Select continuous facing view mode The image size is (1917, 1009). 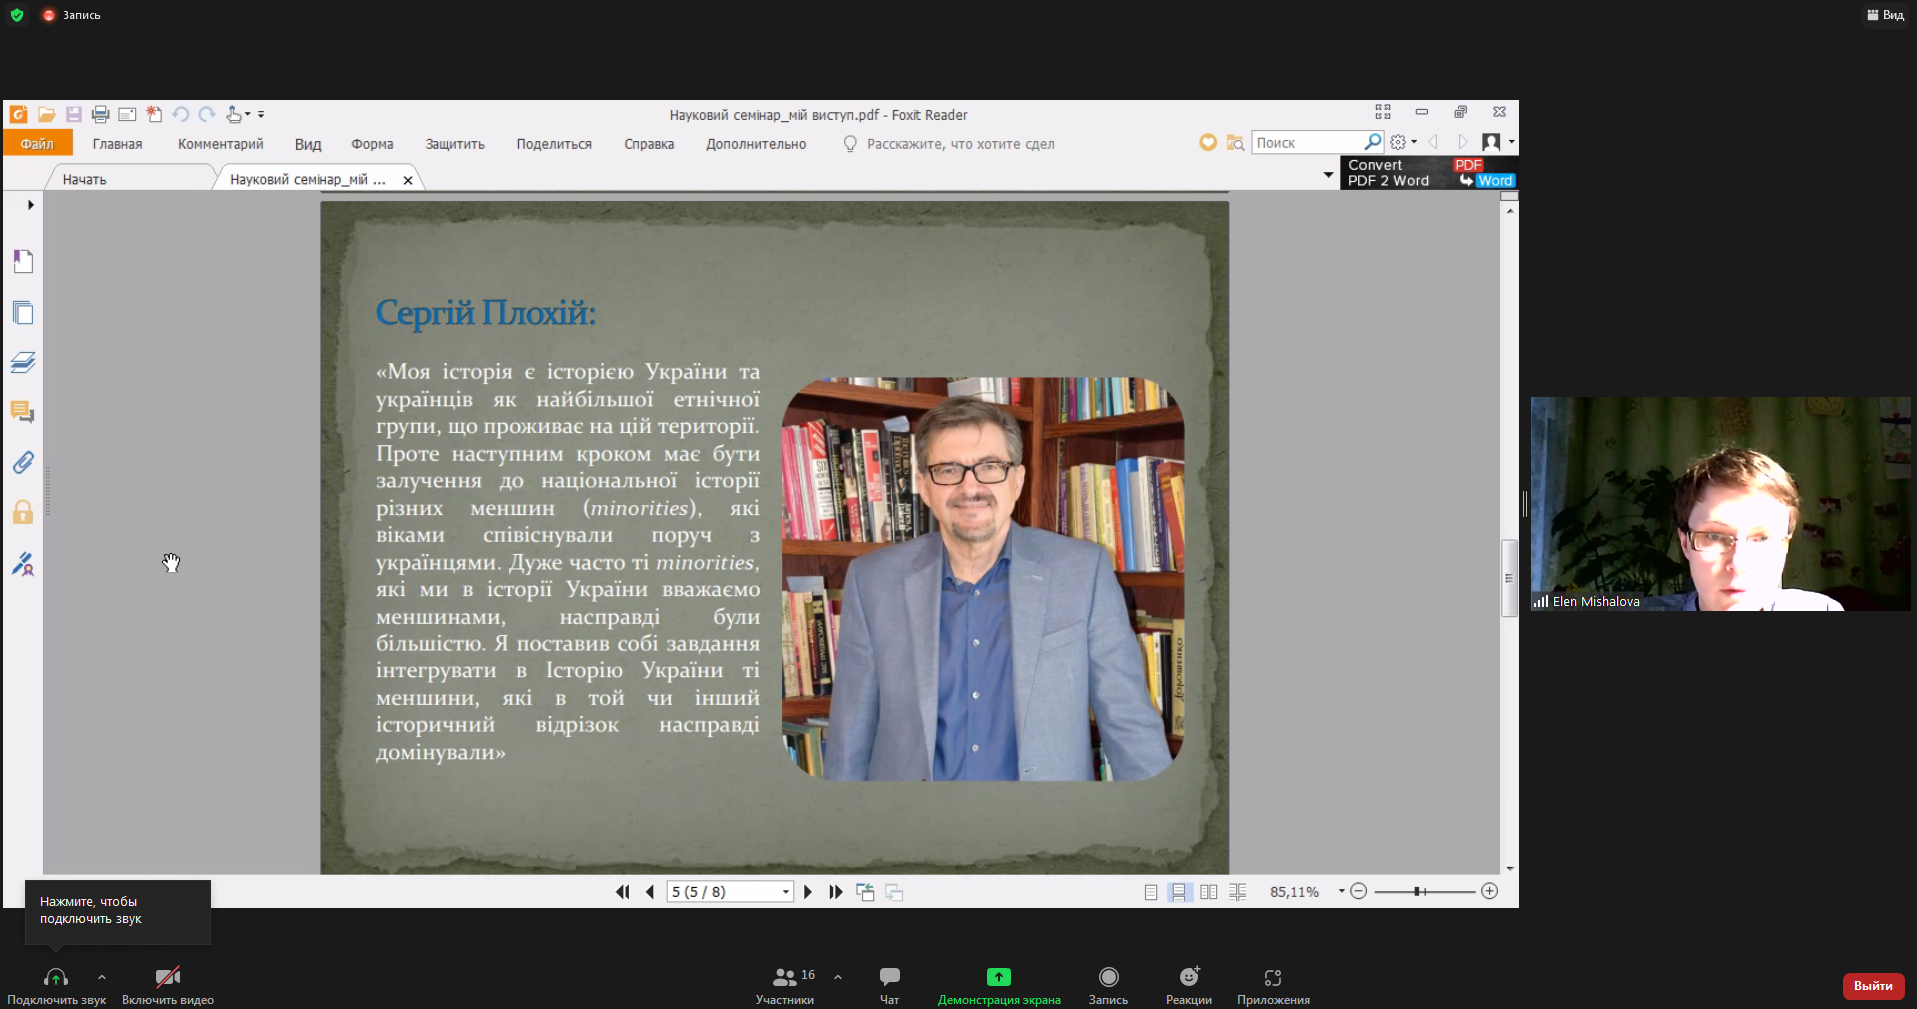pyautogui.click(x=1238, y=892)
